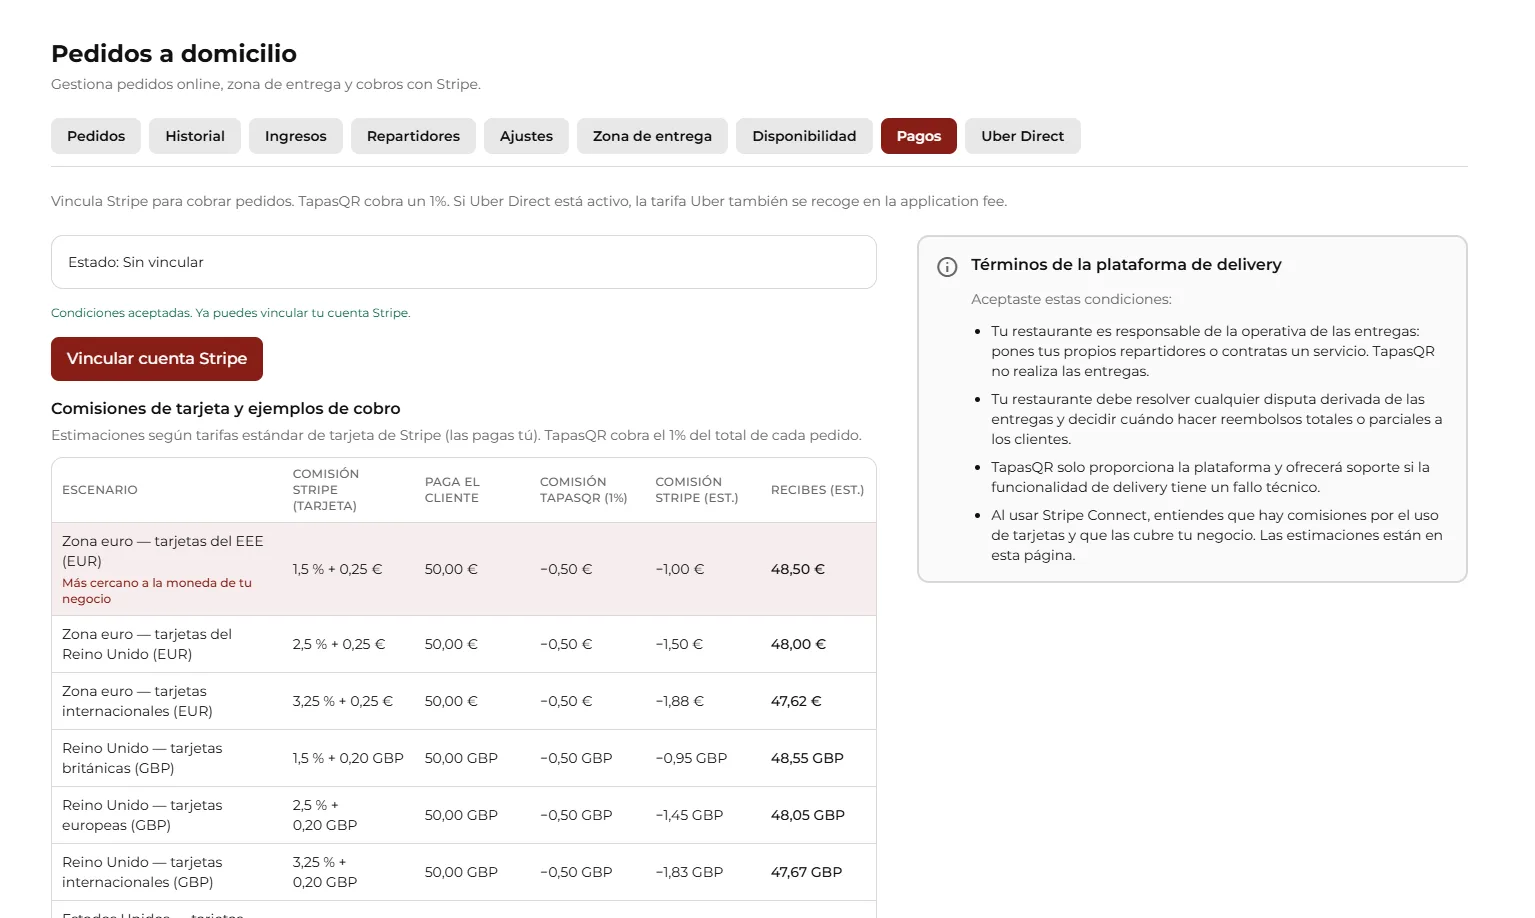Click the 48,55 GBP received amount

coord(807,758)
